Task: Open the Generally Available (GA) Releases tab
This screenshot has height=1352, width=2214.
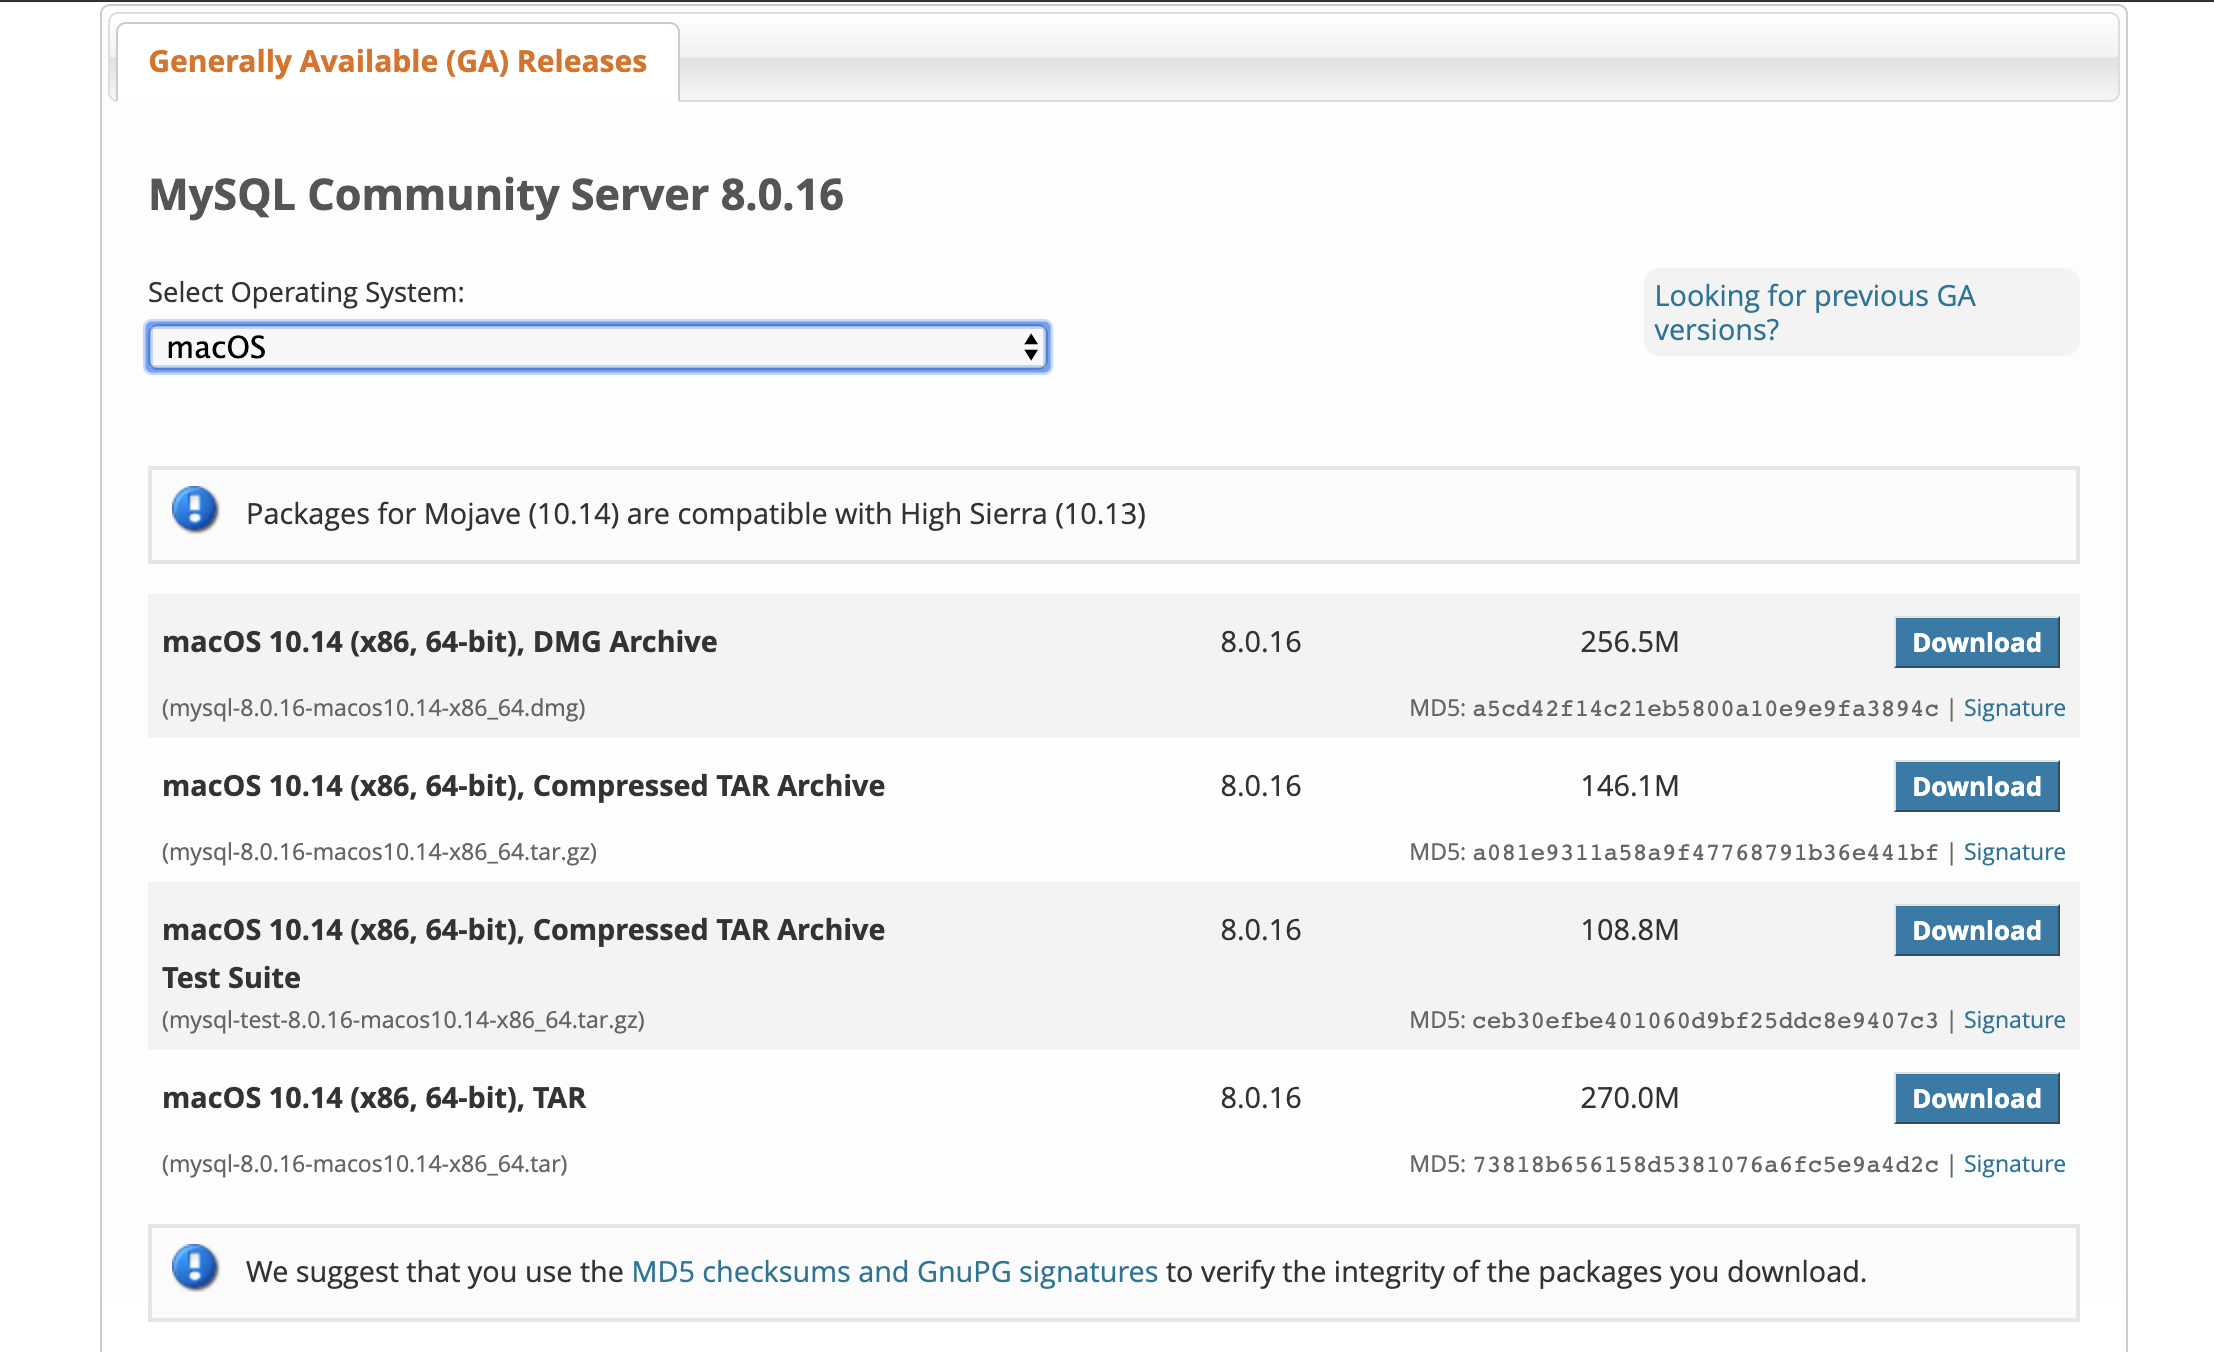Action: click(397, 61)
